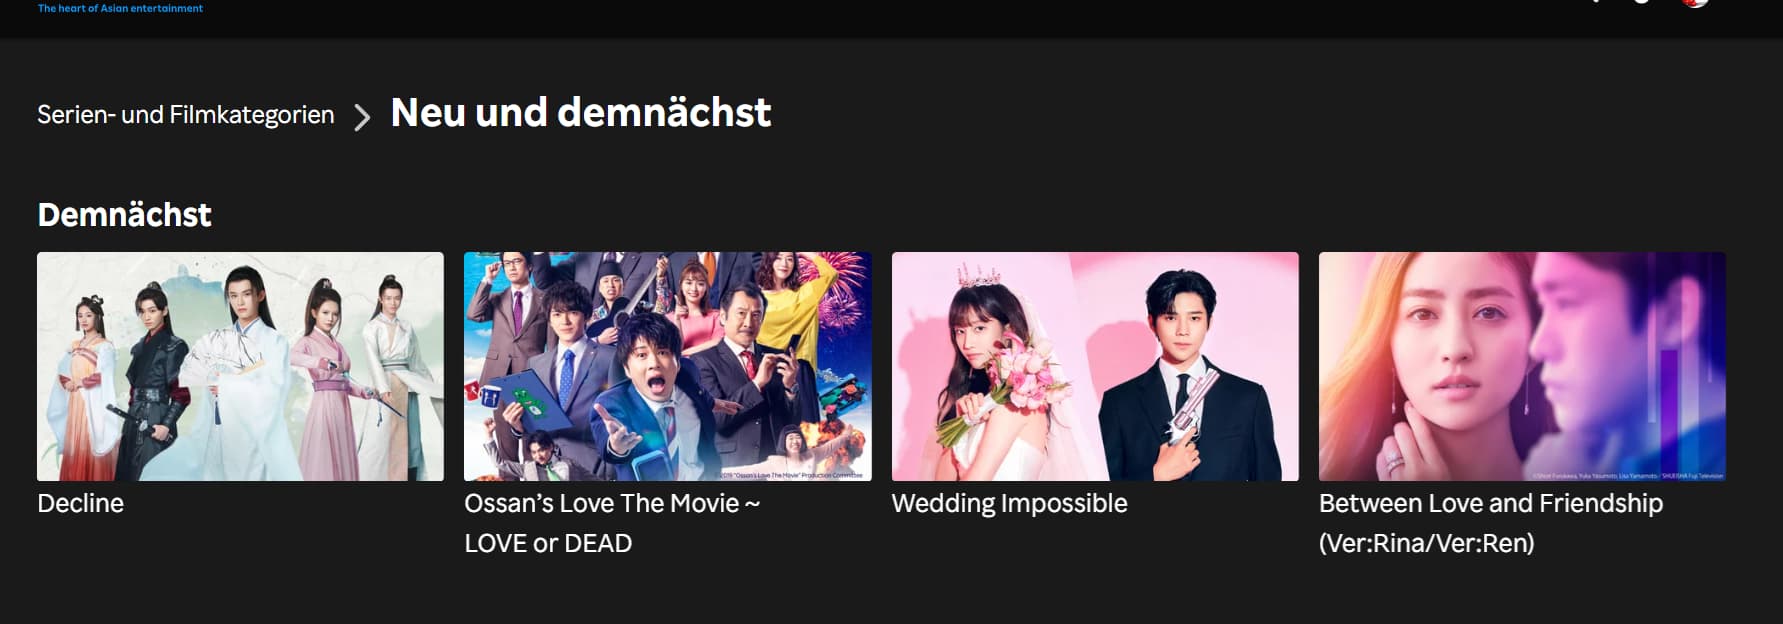Click the Between Love and Friendship title
This screenshot has height=624, width=1783.
coord(1491,523)
